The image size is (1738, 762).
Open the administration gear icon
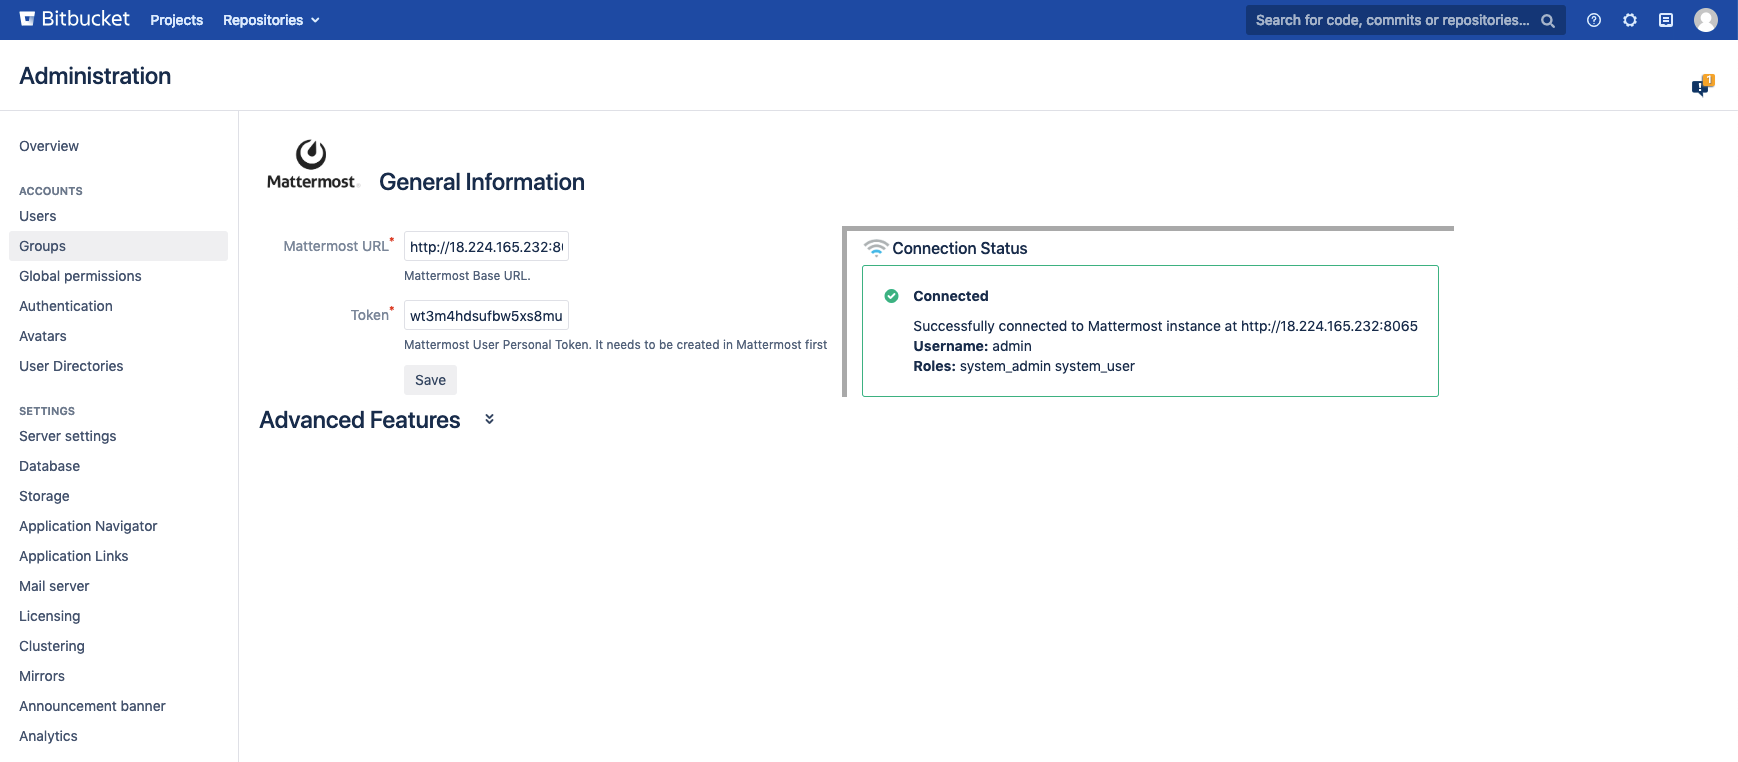tap(1630, 20)
